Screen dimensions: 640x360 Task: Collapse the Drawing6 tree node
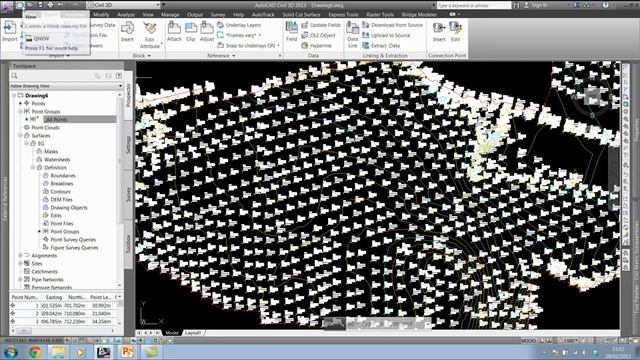(14, 95)
